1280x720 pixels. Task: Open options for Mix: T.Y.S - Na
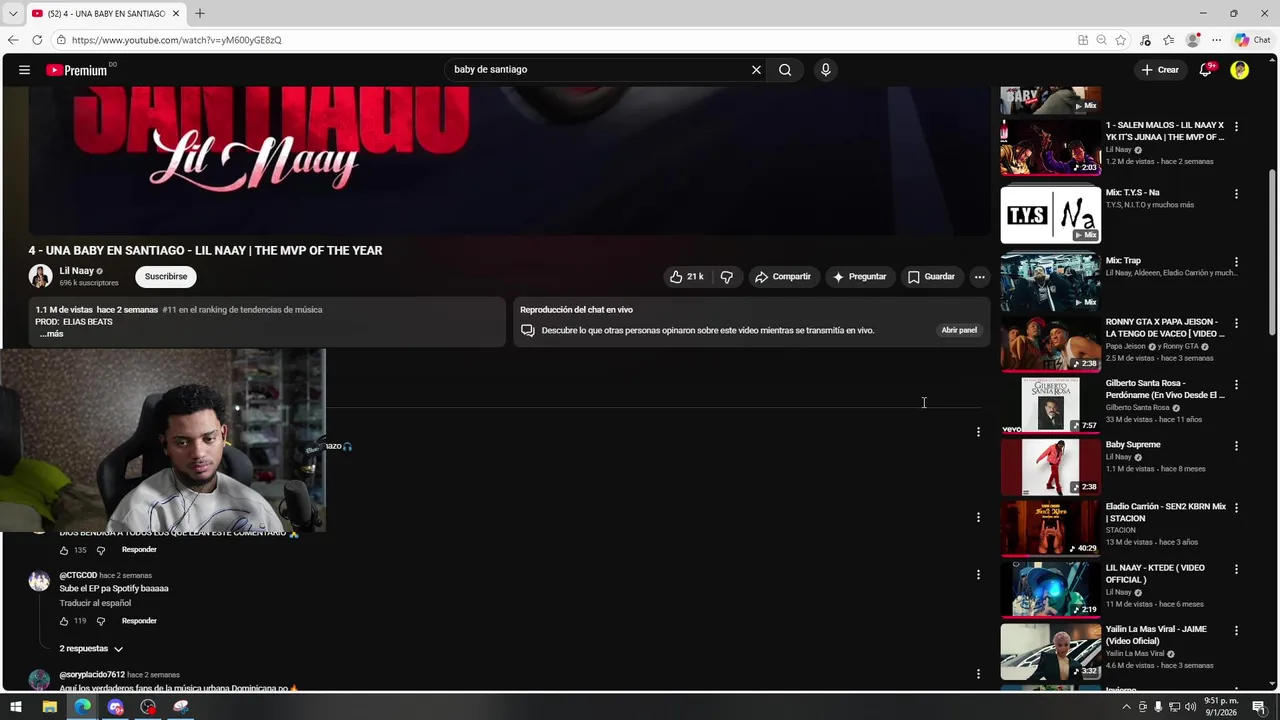tap(1236, 194)
